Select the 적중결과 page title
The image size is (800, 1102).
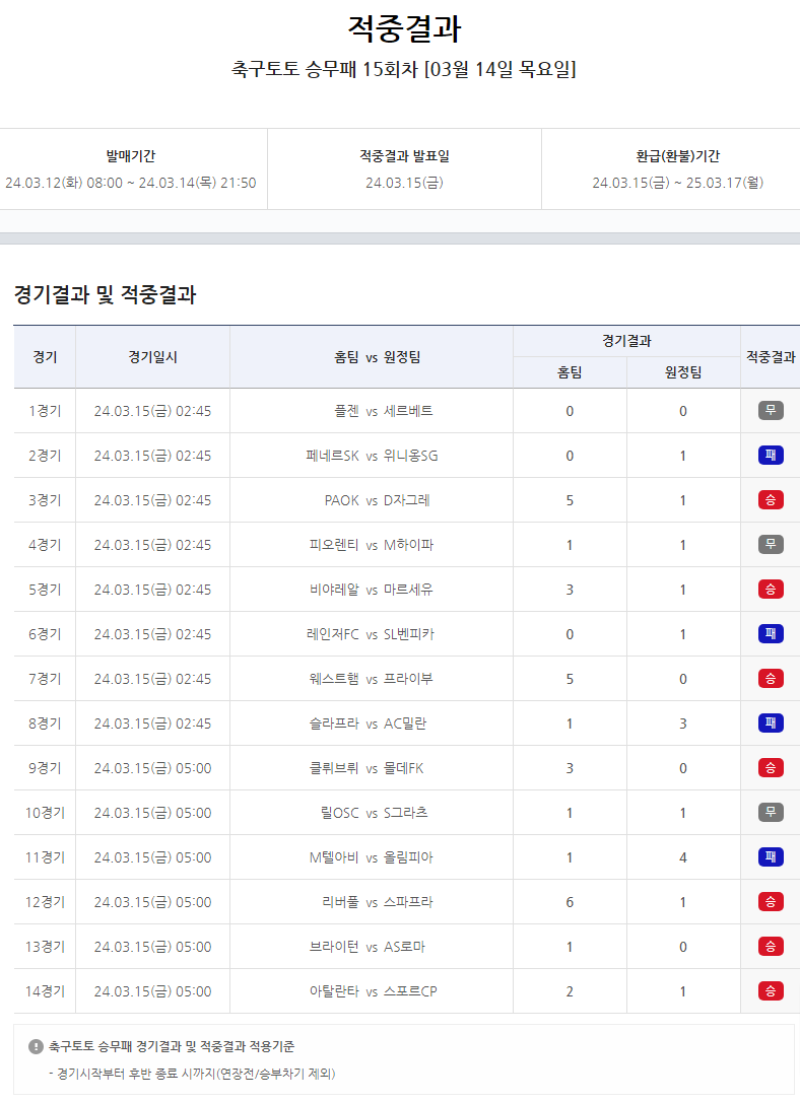tap(404, 29)
